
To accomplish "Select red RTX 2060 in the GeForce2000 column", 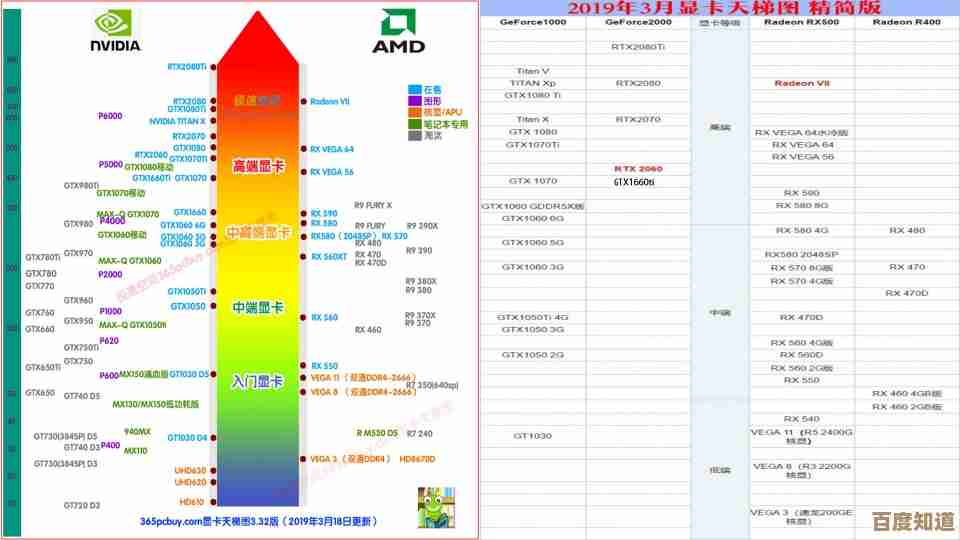I will [x=638, y=169].
